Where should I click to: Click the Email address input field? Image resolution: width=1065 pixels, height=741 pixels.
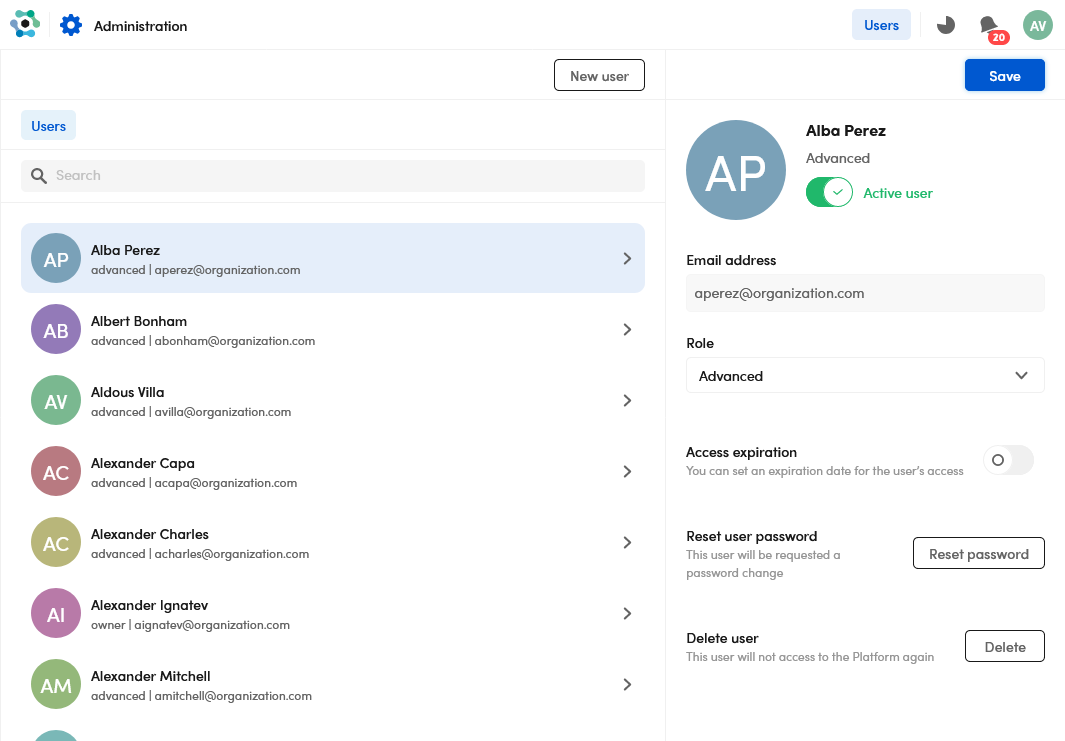(x=865, y=294)
